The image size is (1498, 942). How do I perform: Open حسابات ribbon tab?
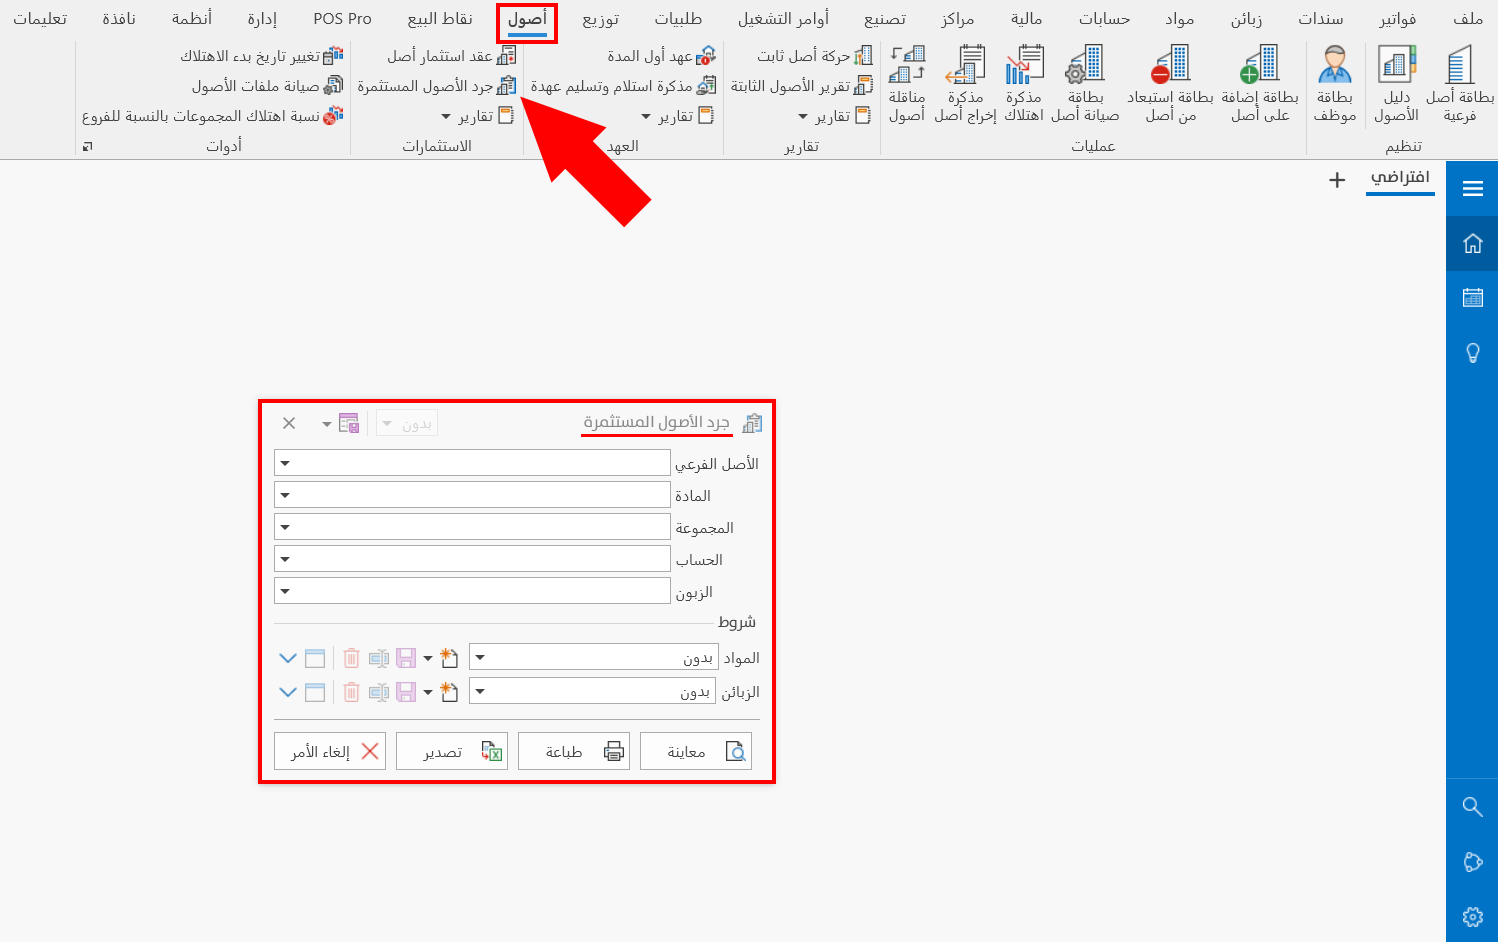pos(1104,19)
